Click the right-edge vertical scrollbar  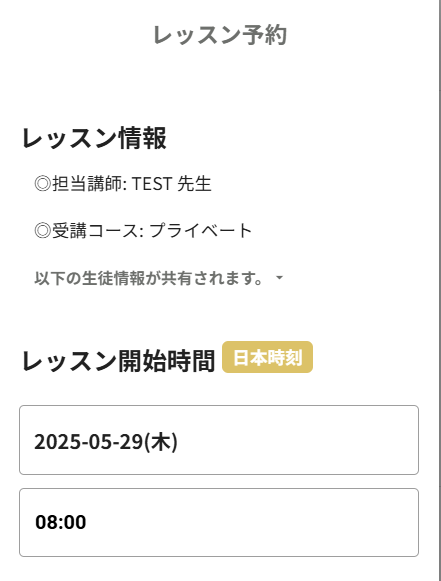point(440,290)
